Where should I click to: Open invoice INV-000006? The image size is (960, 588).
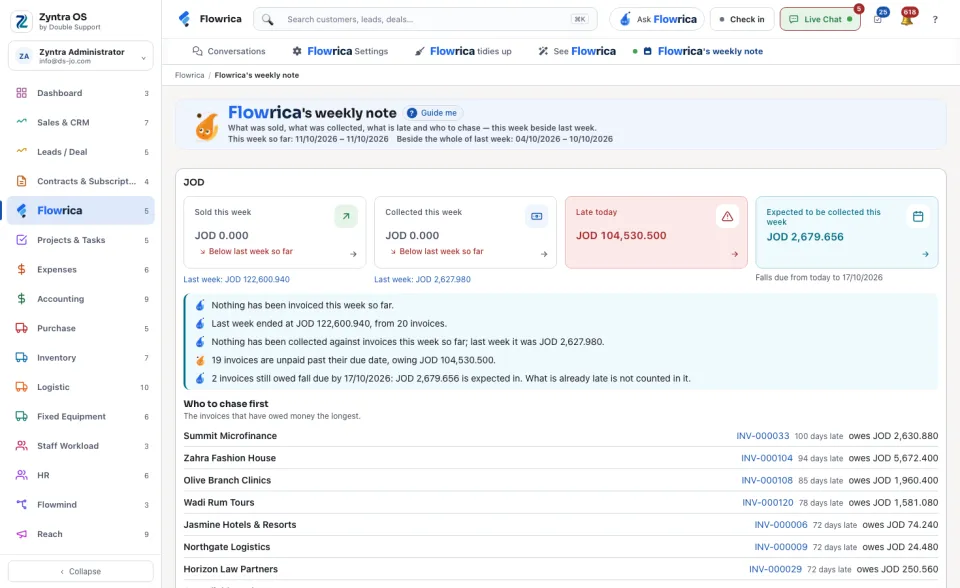click(781, 525)
